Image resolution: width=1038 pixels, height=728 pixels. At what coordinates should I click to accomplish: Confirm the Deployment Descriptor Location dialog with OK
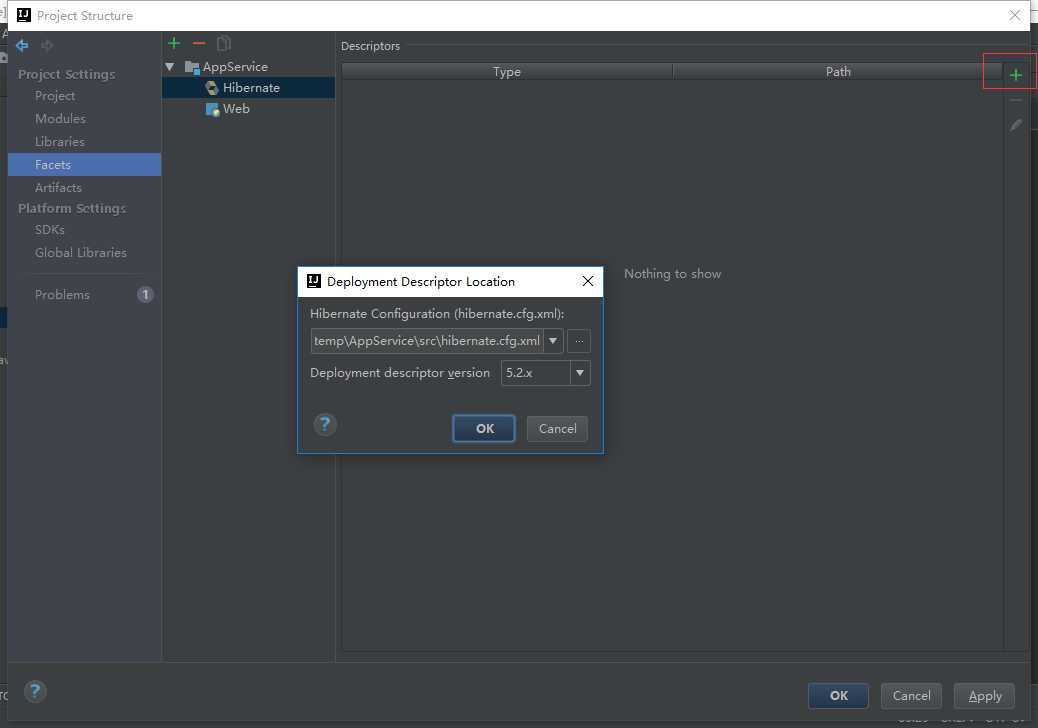[x=484, y=428]
